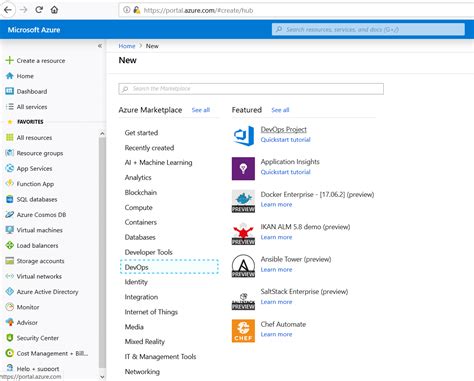474x381 pixels.
Task: Click the App Services icon
Action: 10,168
